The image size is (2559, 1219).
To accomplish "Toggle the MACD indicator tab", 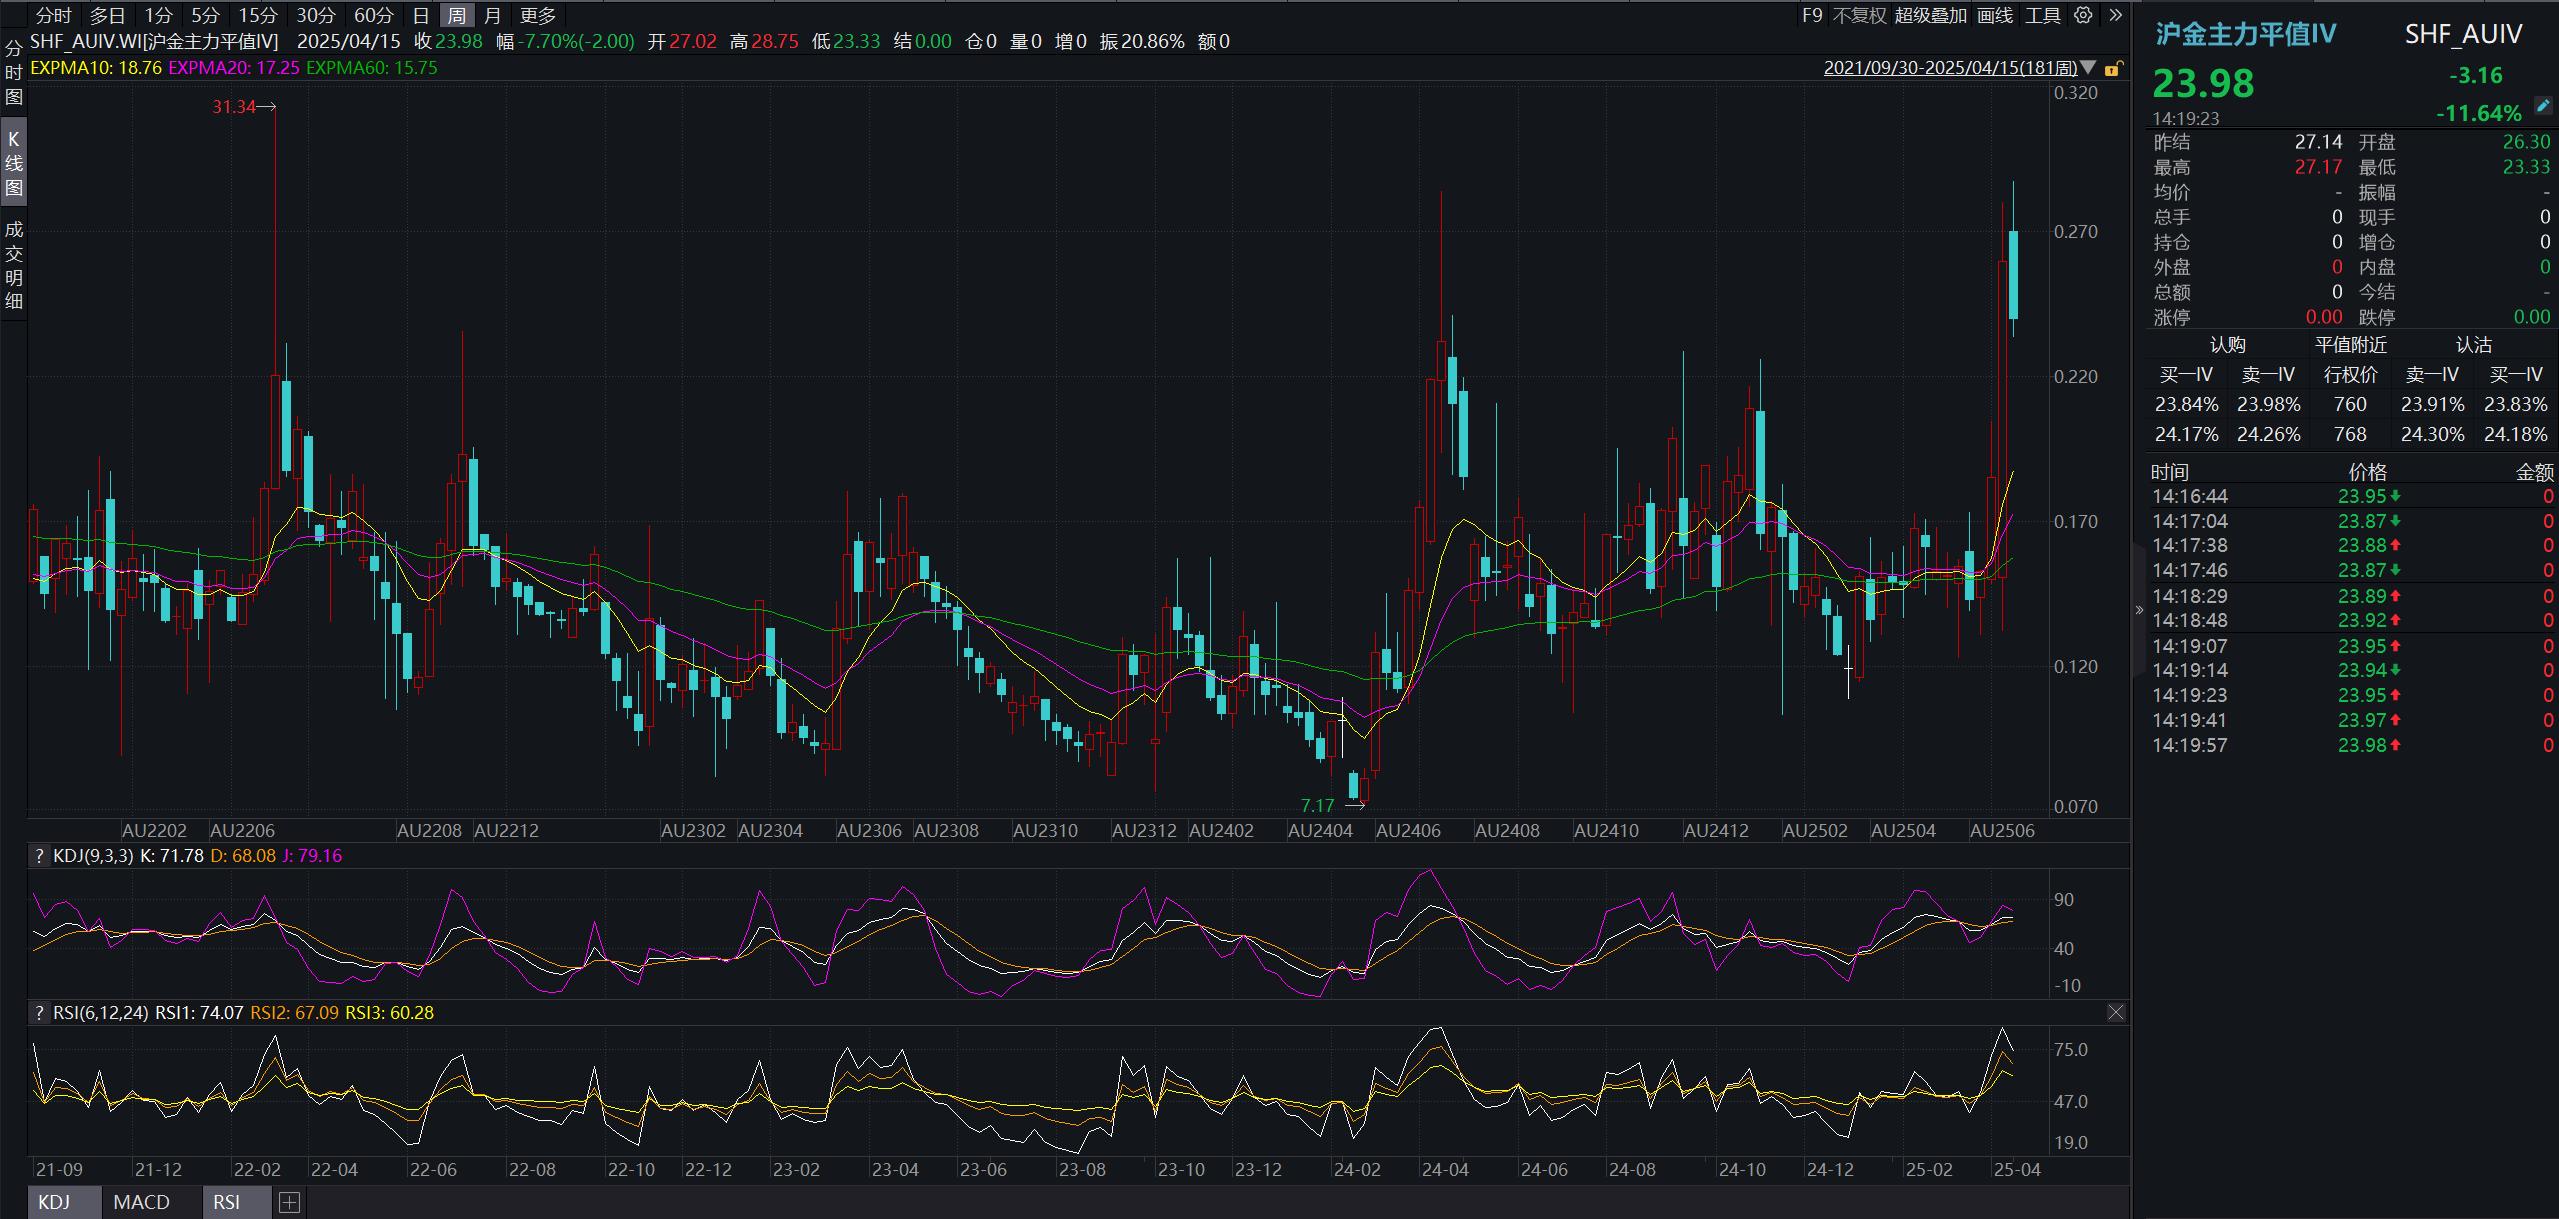I will (x=141, y=1202).
